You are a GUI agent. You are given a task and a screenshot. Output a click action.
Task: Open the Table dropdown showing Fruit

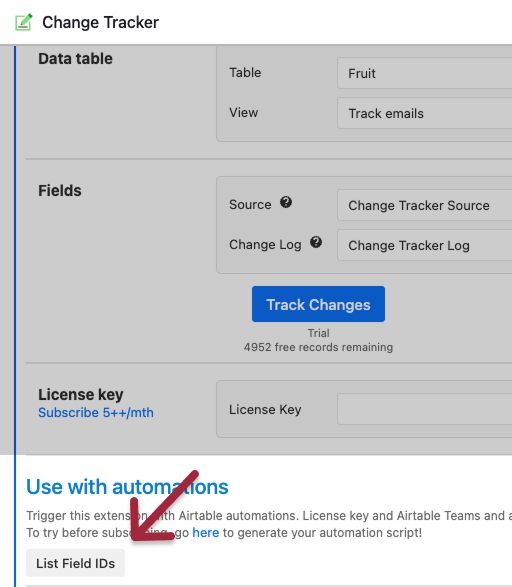pyautogui.click(x=424, y=73)
